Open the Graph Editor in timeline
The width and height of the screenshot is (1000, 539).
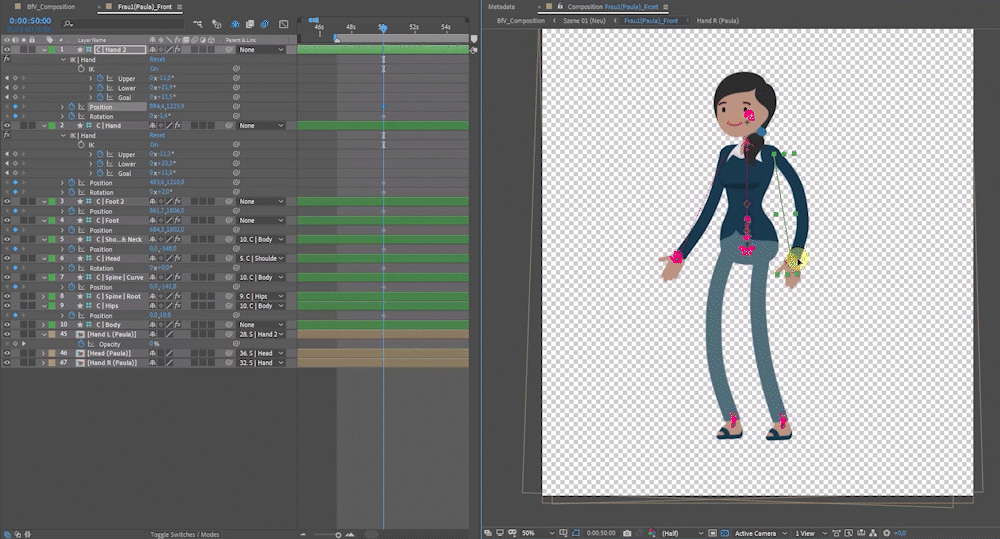click(284, 23)
